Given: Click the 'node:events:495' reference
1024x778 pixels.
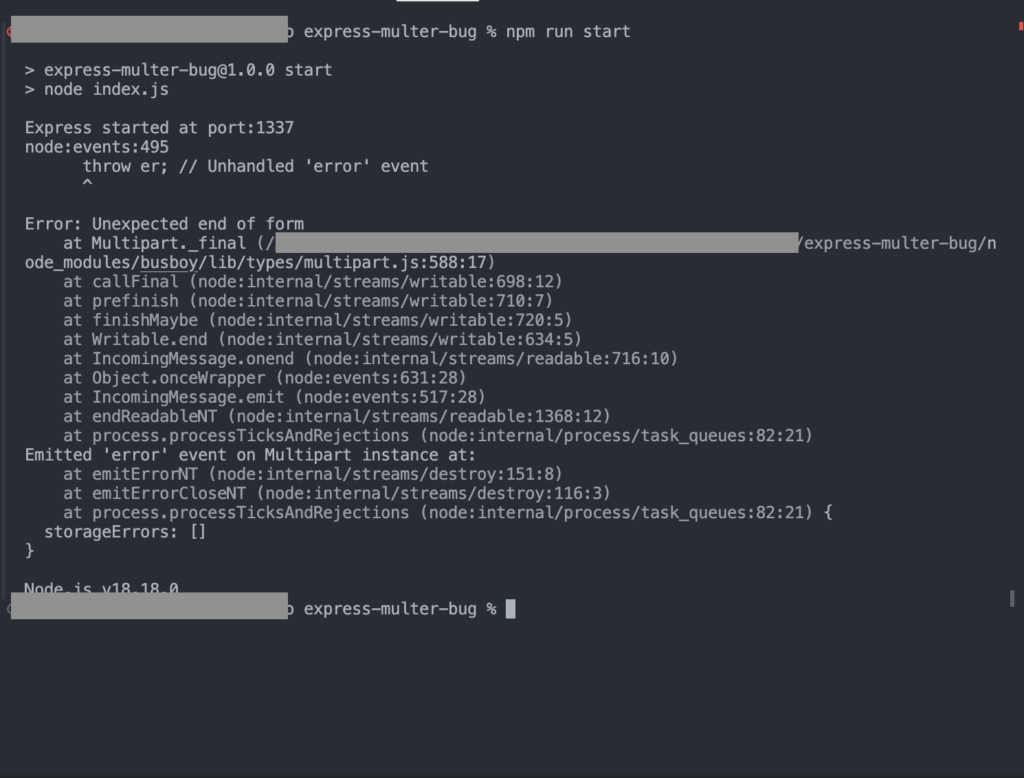Looking at the screenshot, I should 97,147.
